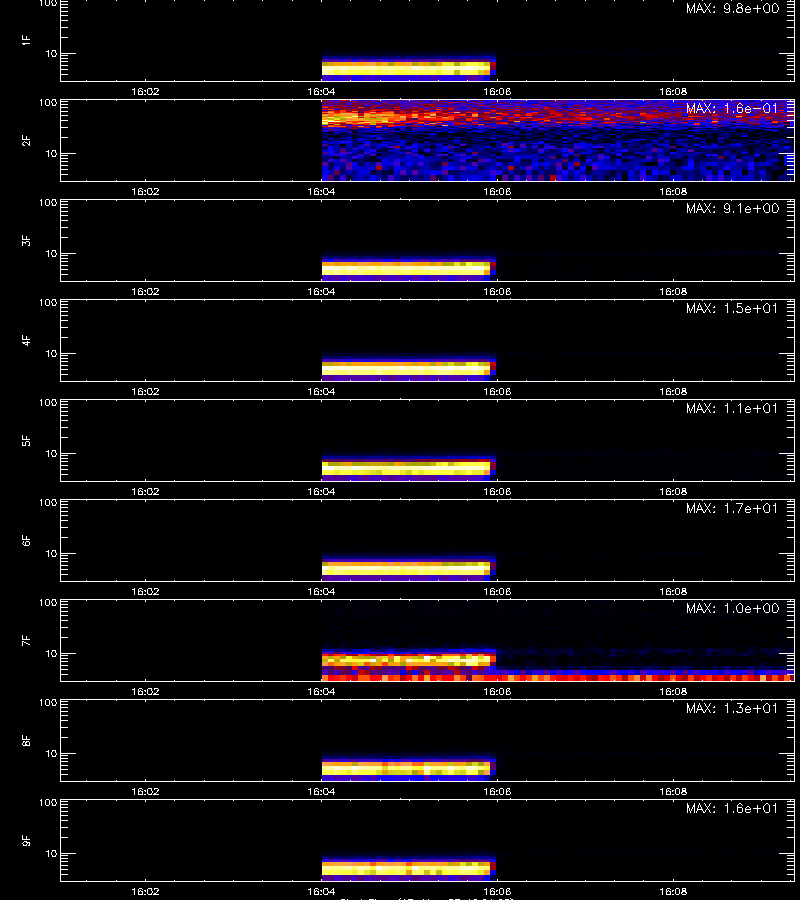Click the 16:04 time label below the 2F panel

[x=321, y=192]
